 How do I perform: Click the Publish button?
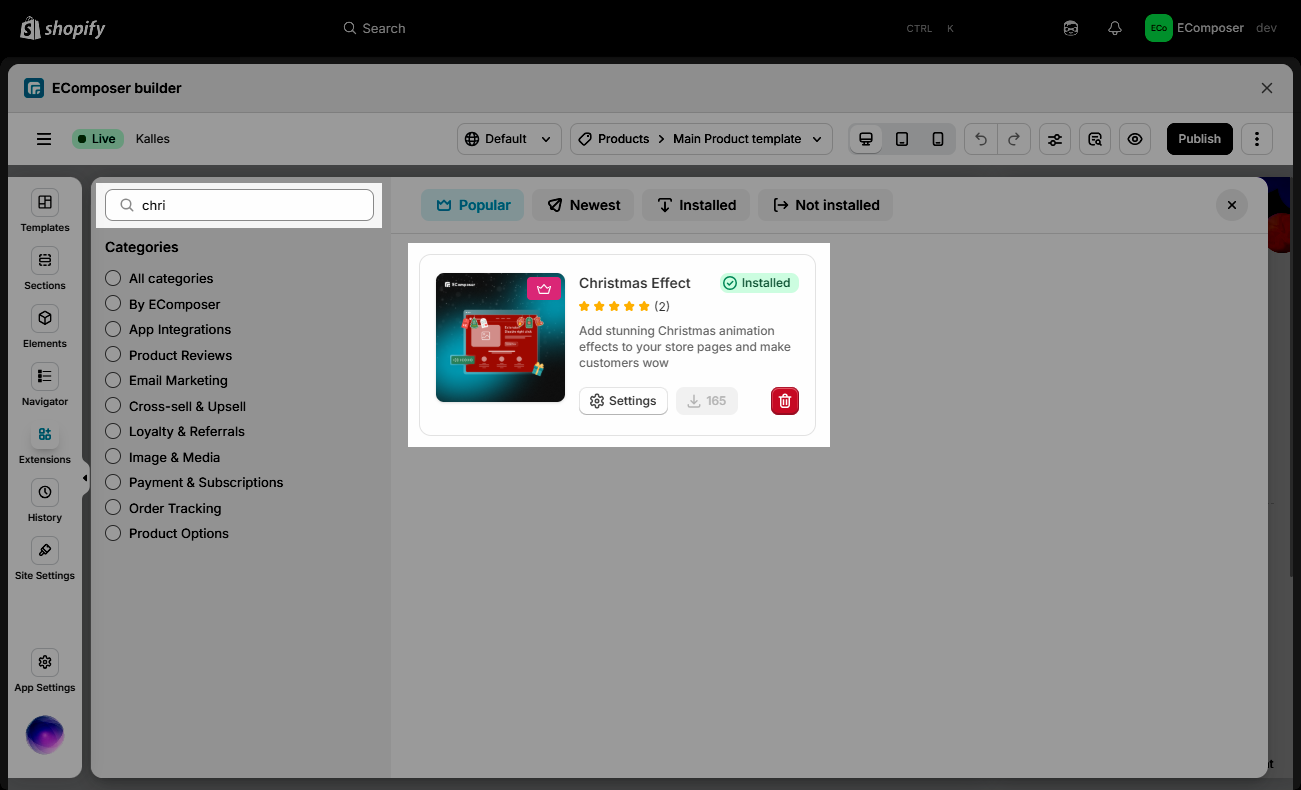pos(1199,139)
